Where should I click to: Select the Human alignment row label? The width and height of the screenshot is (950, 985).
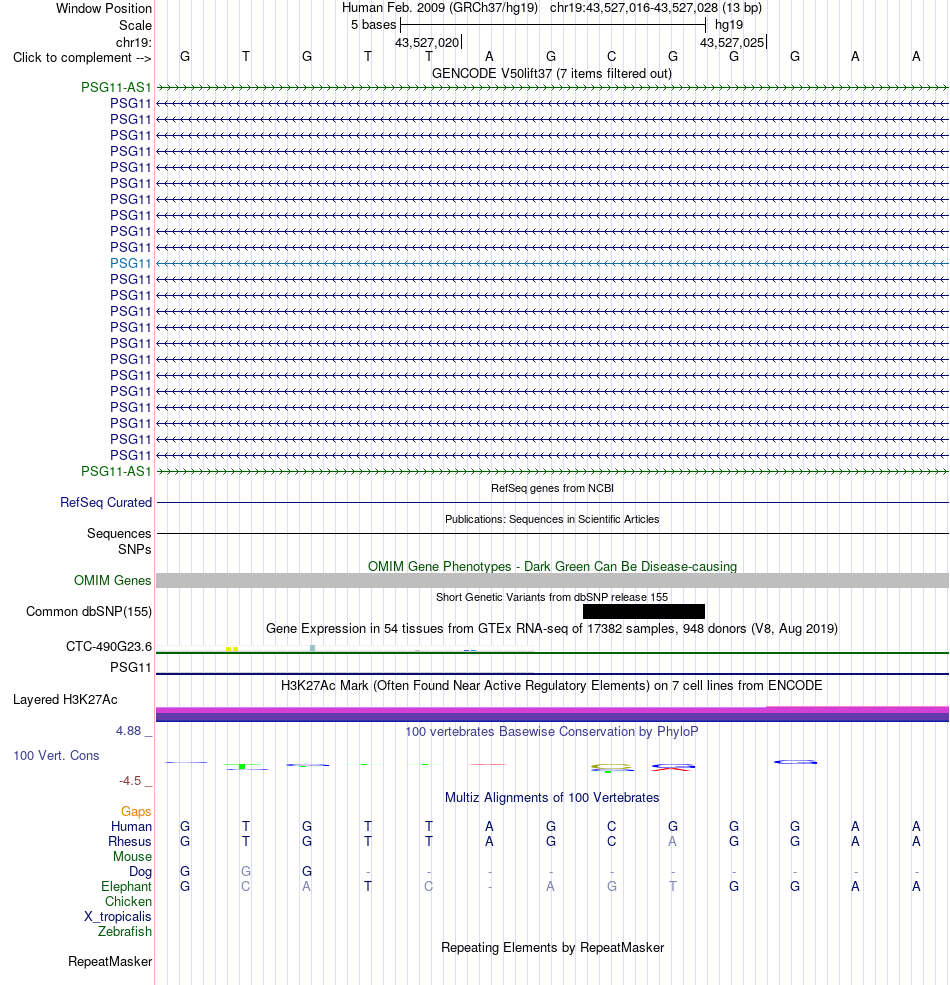(131, 827)
